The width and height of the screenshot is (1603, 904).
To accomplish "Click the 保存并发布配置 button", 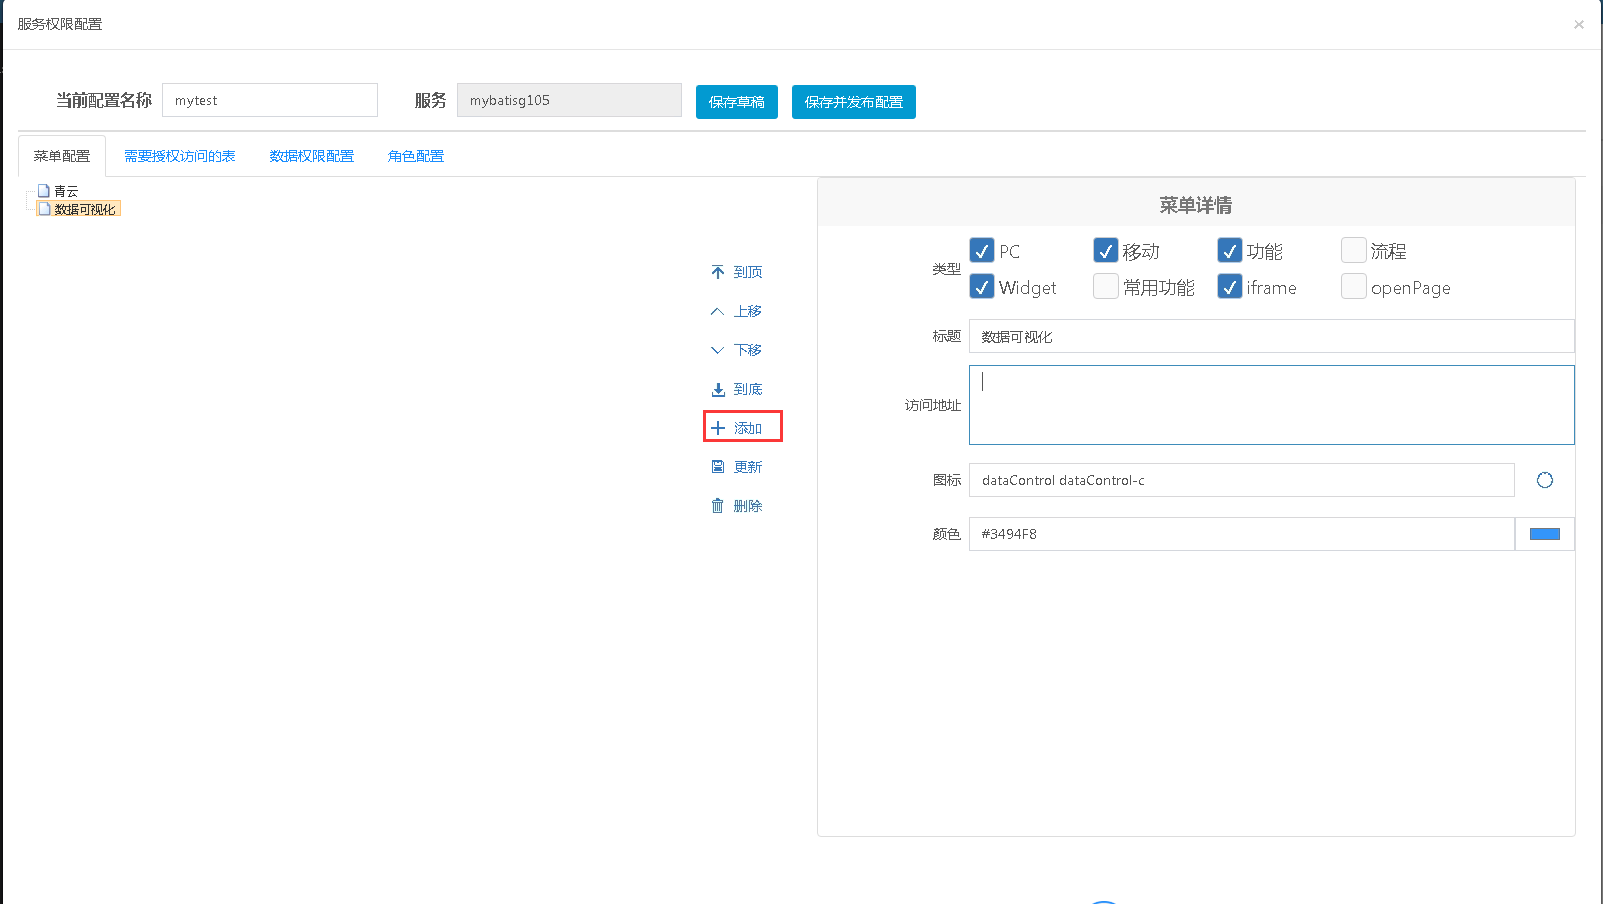I will 854,102.
